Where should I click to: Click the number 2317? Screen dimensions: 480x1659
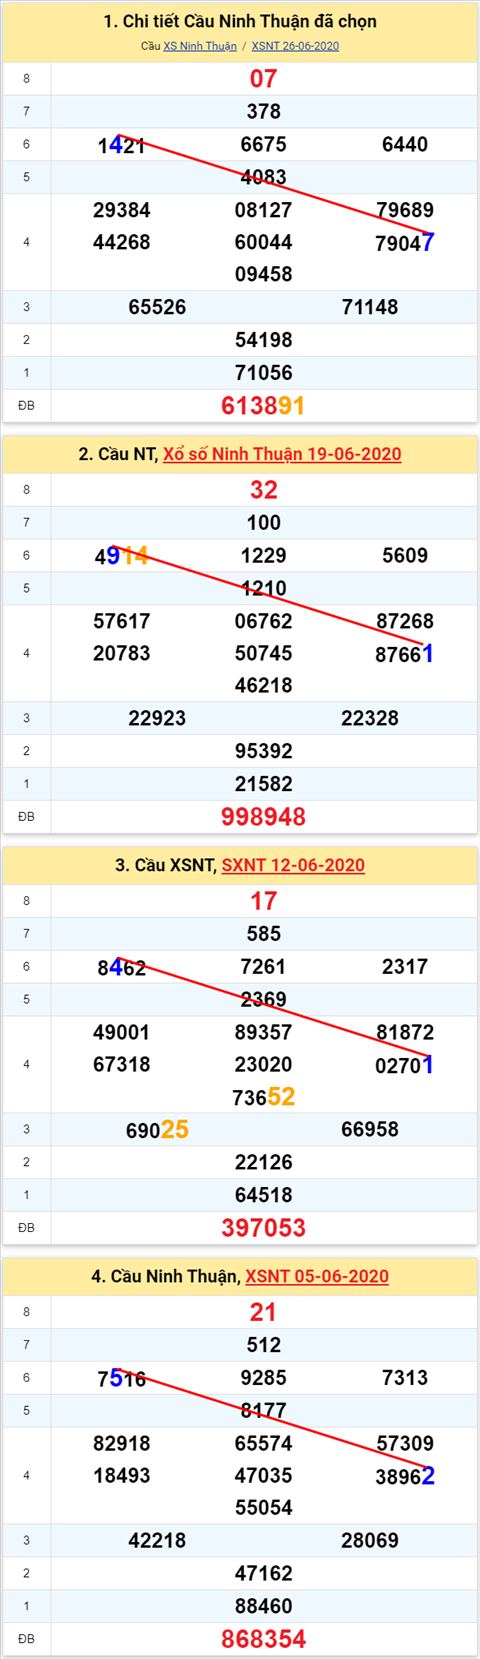coord(405,966)
